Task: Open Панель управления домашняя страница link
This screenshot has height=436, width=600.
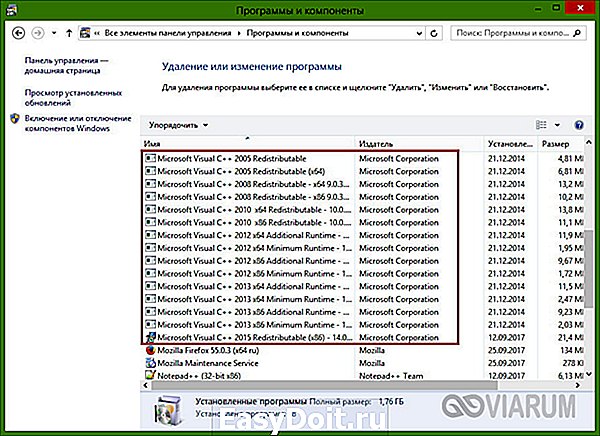Action: [x=66, y=65]
